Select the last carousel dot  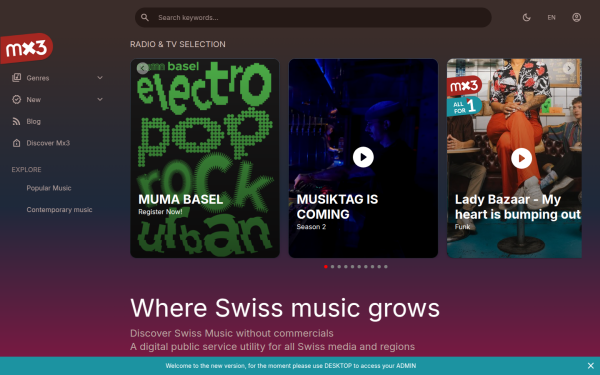coord(386,267)
